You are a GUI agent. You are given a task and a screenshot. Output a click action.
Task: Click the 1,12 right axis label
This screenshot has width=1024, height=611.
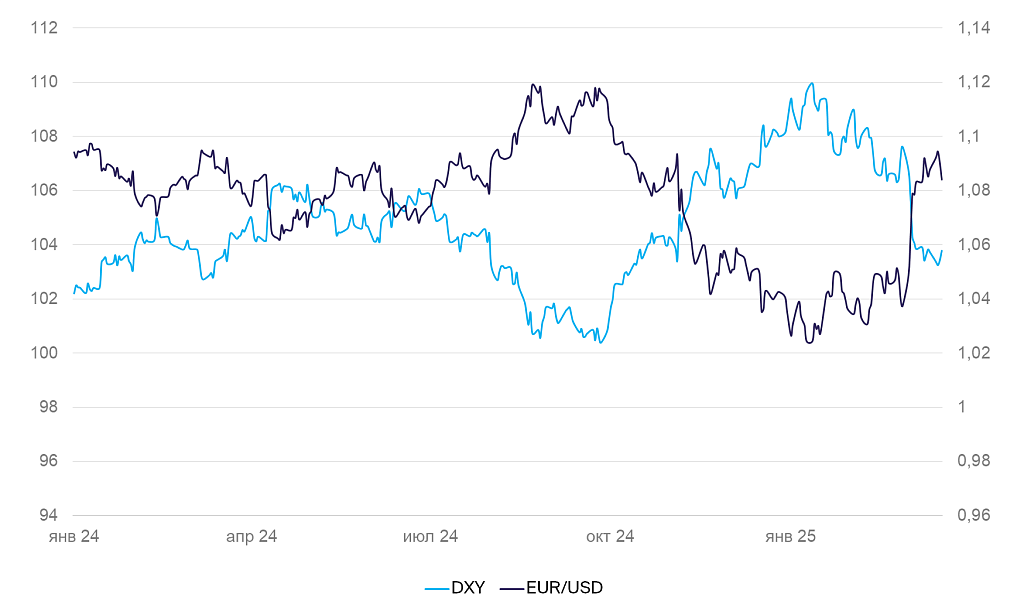(x=974, y=82)
